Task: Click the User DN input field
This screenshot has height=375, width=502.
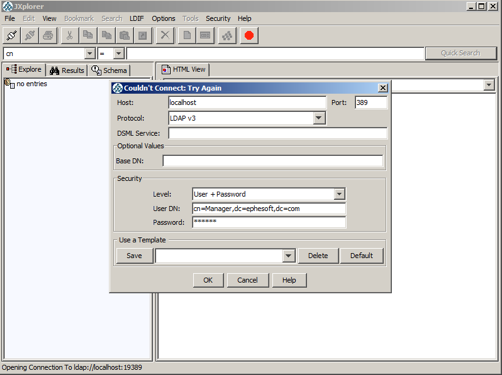Action: [x=269, y=208]
